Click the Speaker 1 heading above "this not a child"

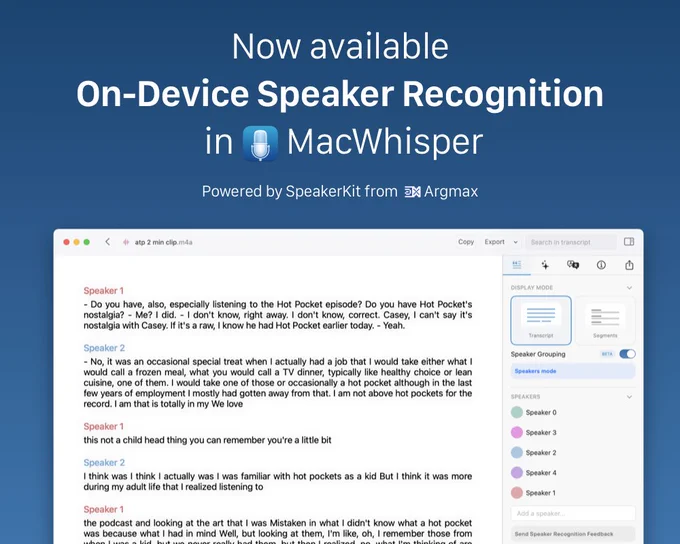pyautogui.click(x=104, y=426)
